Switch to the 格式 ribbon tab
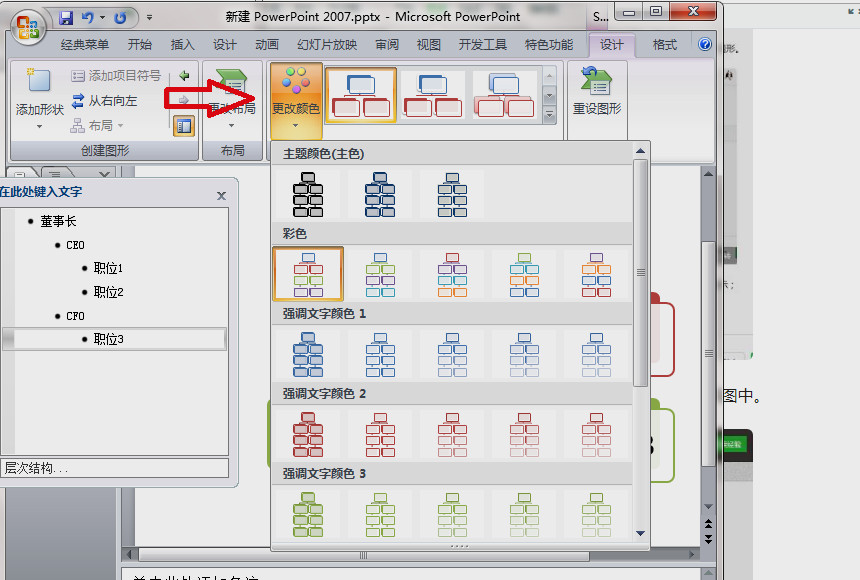 (x=664, y=45)
